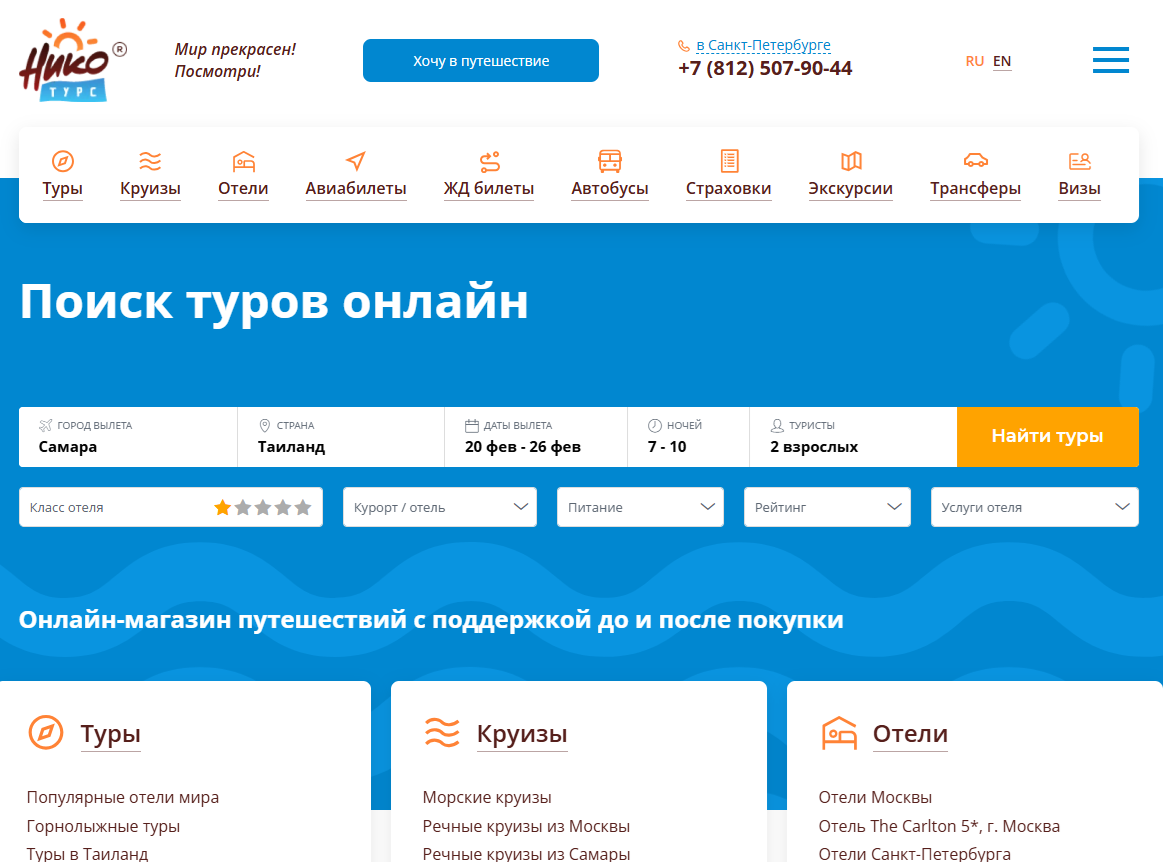Screen dimensions: 1163x862
Task: Expand the Рейтинг dropdown
Action: click(827, 507)
